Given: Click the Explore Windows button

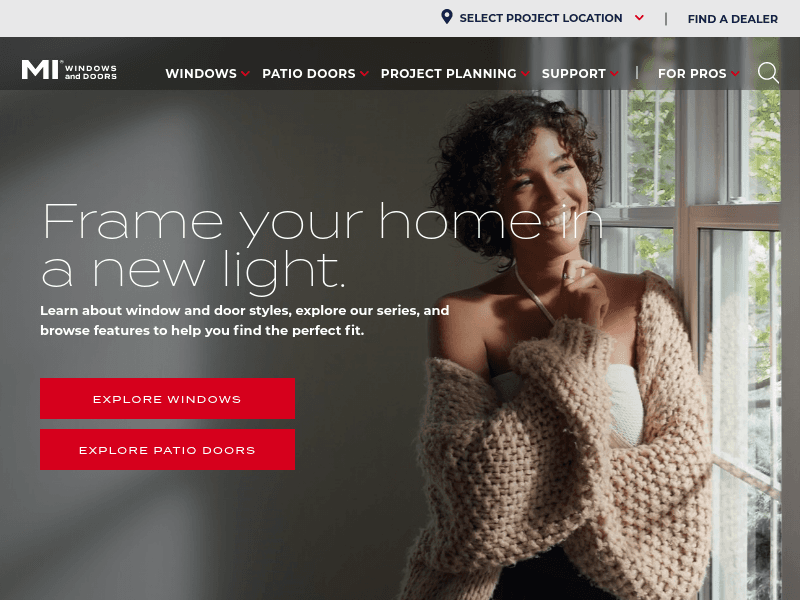Looking at the screenshot, I should pyautogui.click(x=167, y=398).
